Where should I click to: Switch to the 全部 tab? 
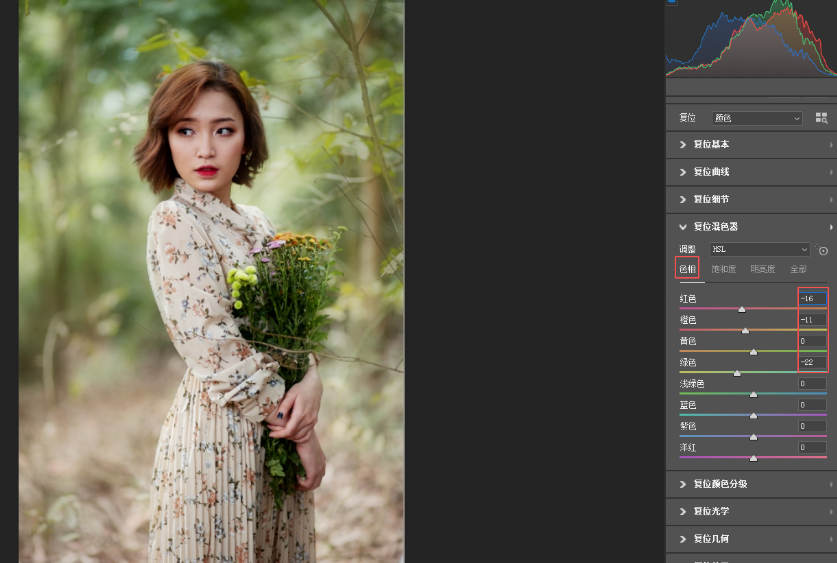tap(798, 269)
